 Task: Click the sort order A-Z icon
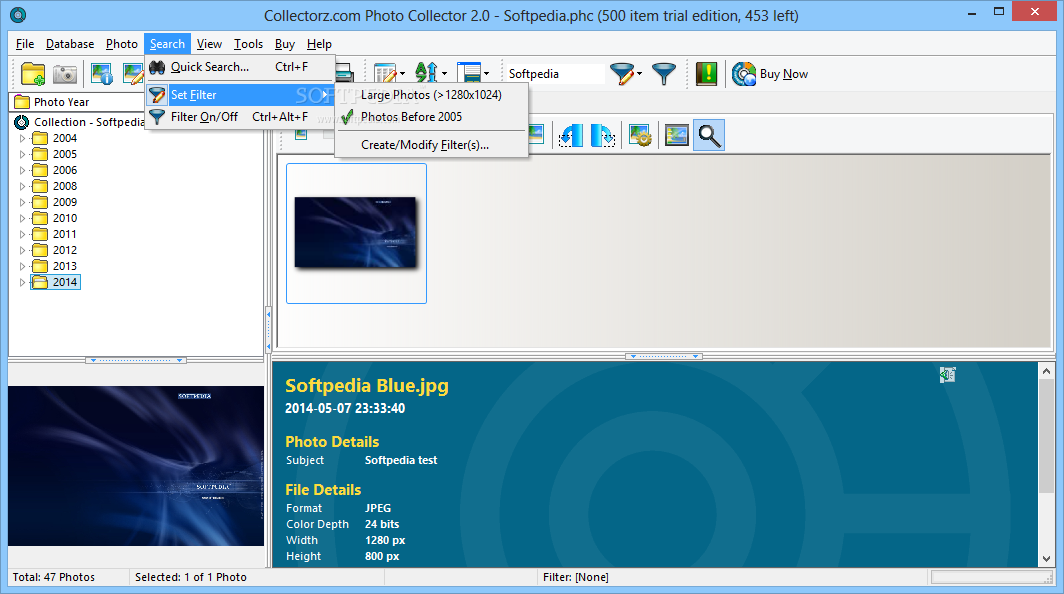pyautogui.click(x=426, y=73)
